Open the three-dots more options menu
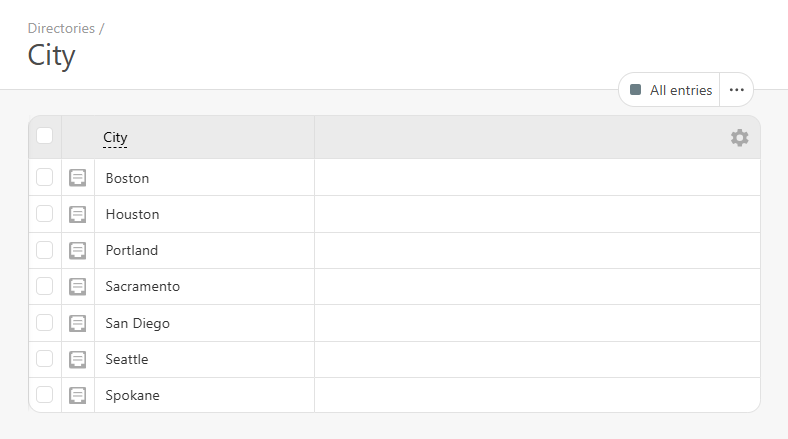 tap(737, 90)
